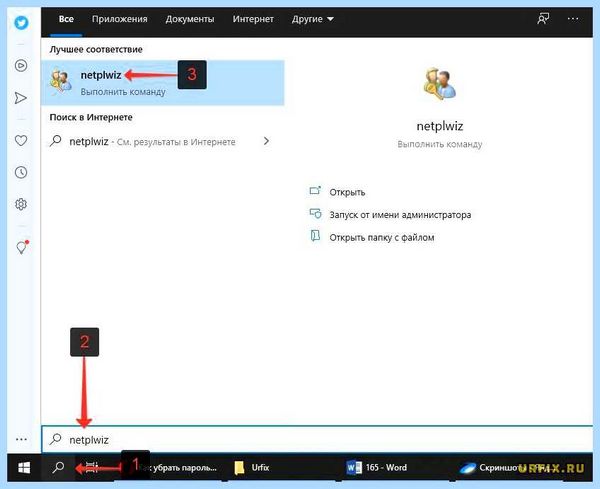Click the taskbar search magnifier icon
This screenshot has height=489, width=600.
coord(58,467)
